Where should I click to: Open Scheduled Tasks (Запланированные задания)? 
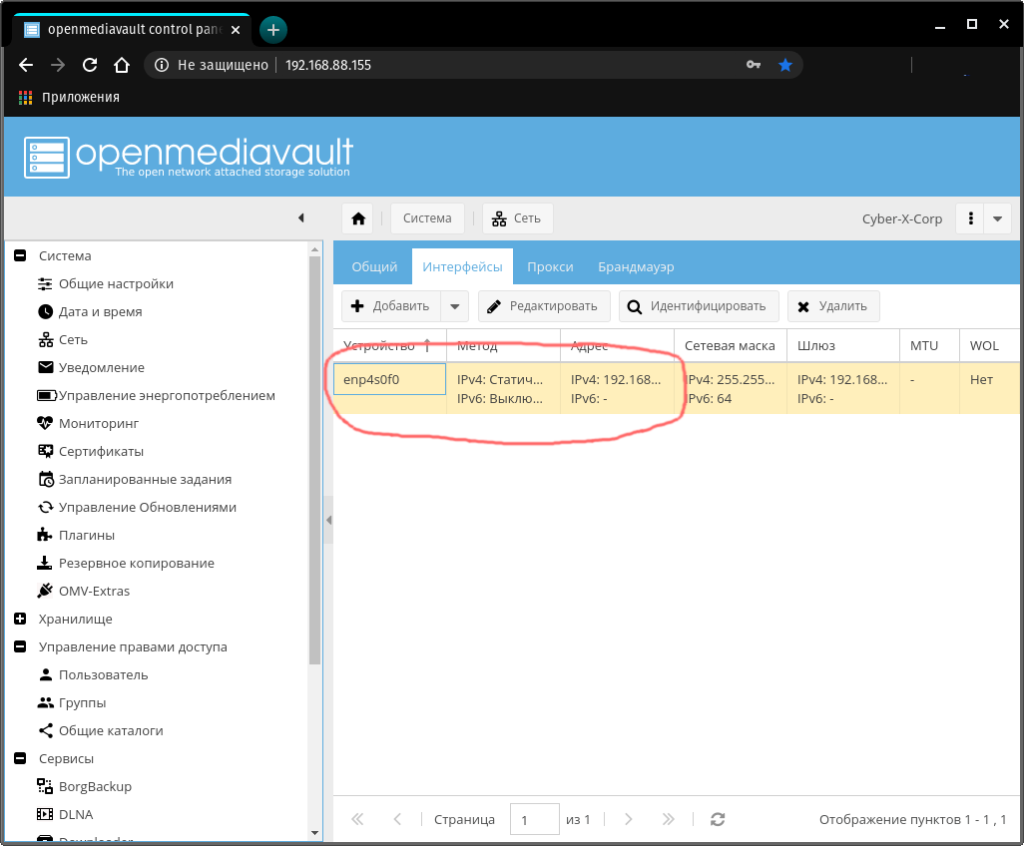coord(144,479)
